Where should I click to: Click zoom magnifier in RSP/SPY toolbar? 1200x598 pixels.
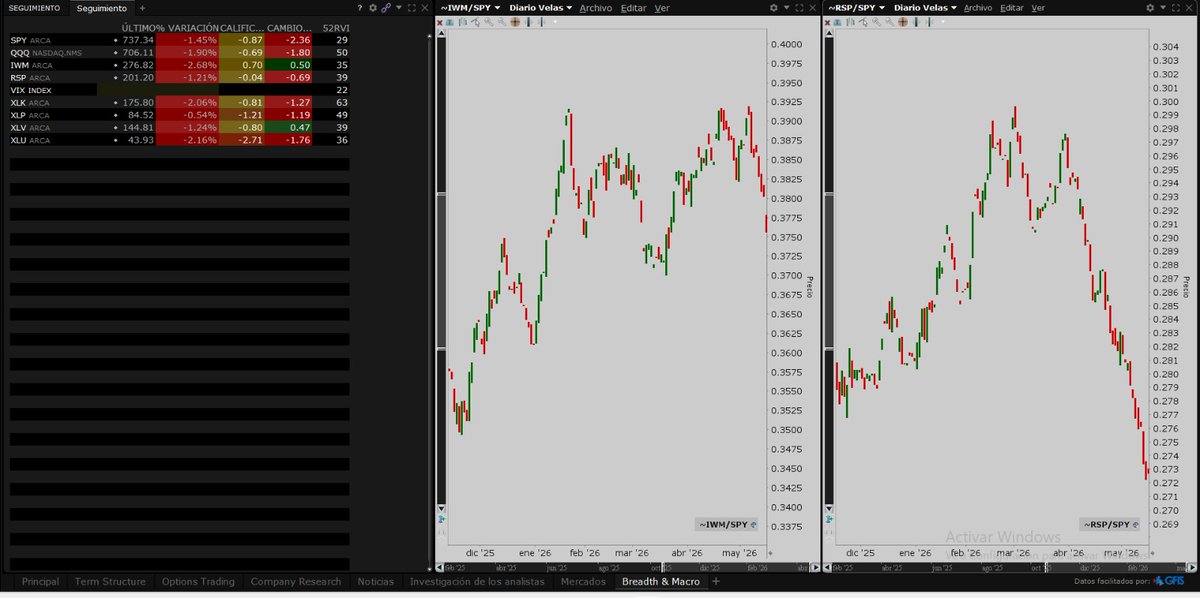click(x=877, y=21)
